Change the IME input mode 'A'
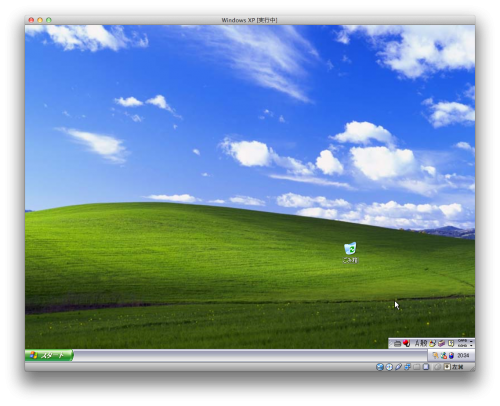 [x=417, y=343]
